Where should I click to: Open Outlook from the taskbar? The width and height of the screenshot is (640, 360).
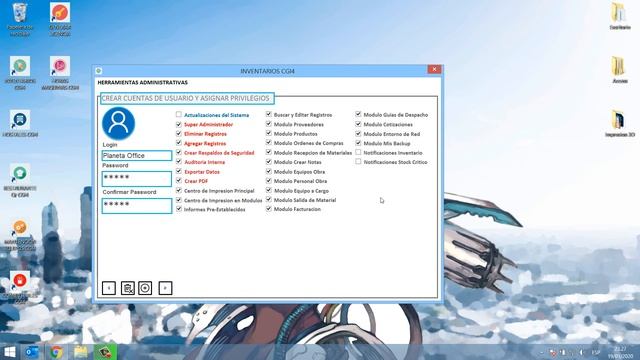coord(32,352)
